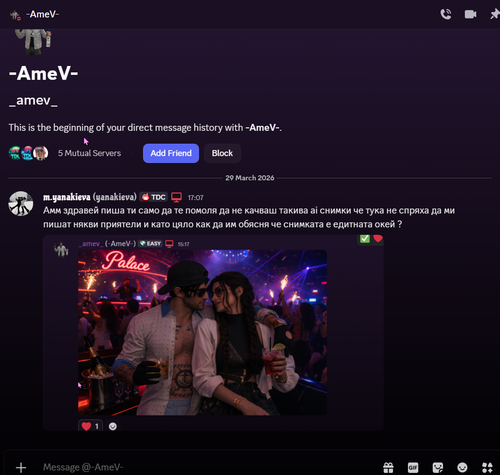Open the apps launcher icon
The height and width of the screenshot is (475, 500).
[487, 467]
